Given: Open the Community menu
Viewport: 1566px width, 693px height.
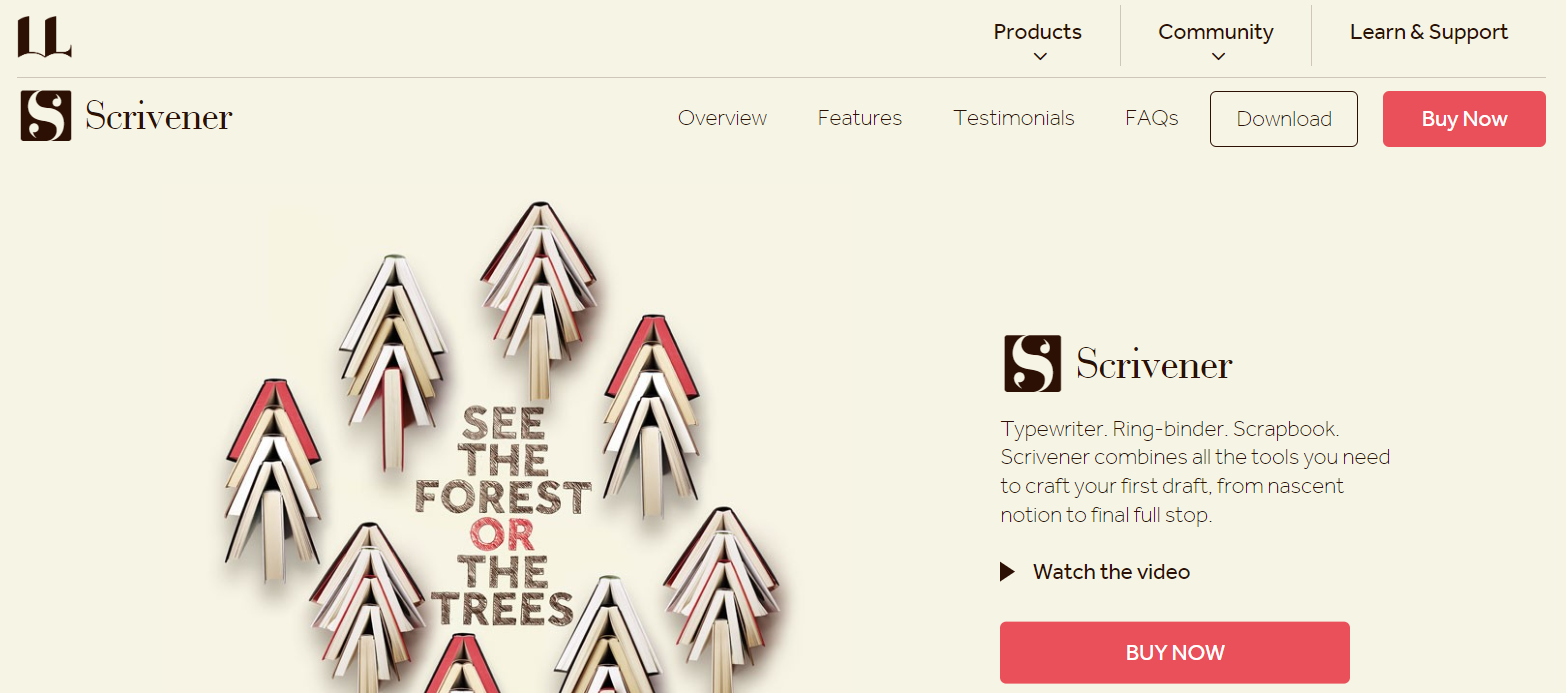Looking at the screenshot, I should [x=1216, y=32].
